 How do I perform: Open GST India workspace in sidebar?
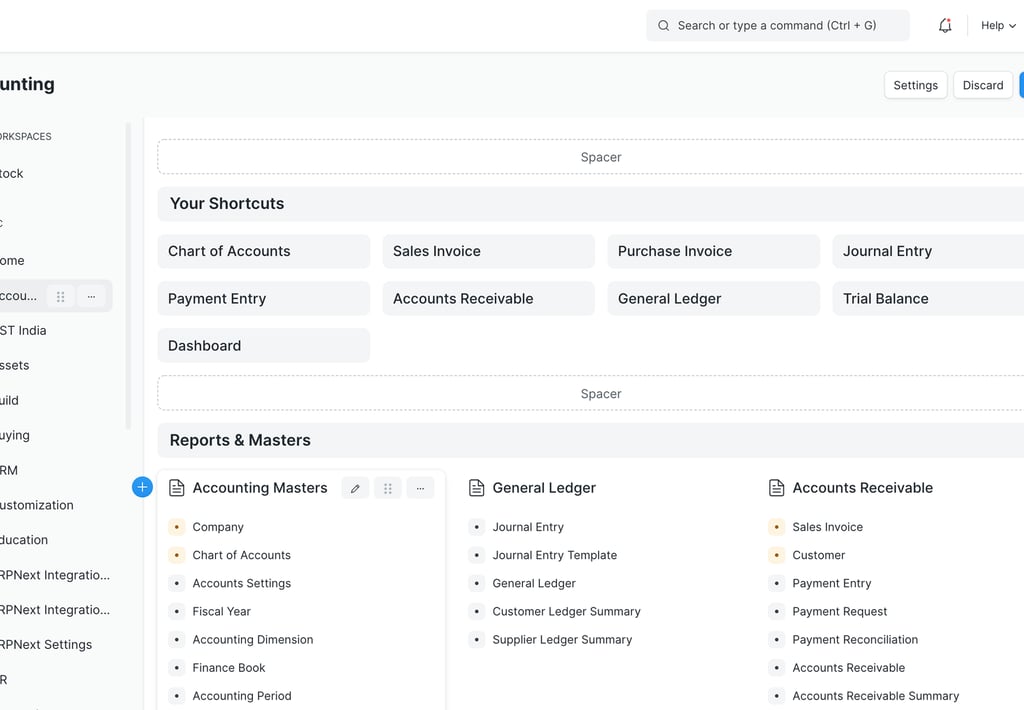point(24,330)
